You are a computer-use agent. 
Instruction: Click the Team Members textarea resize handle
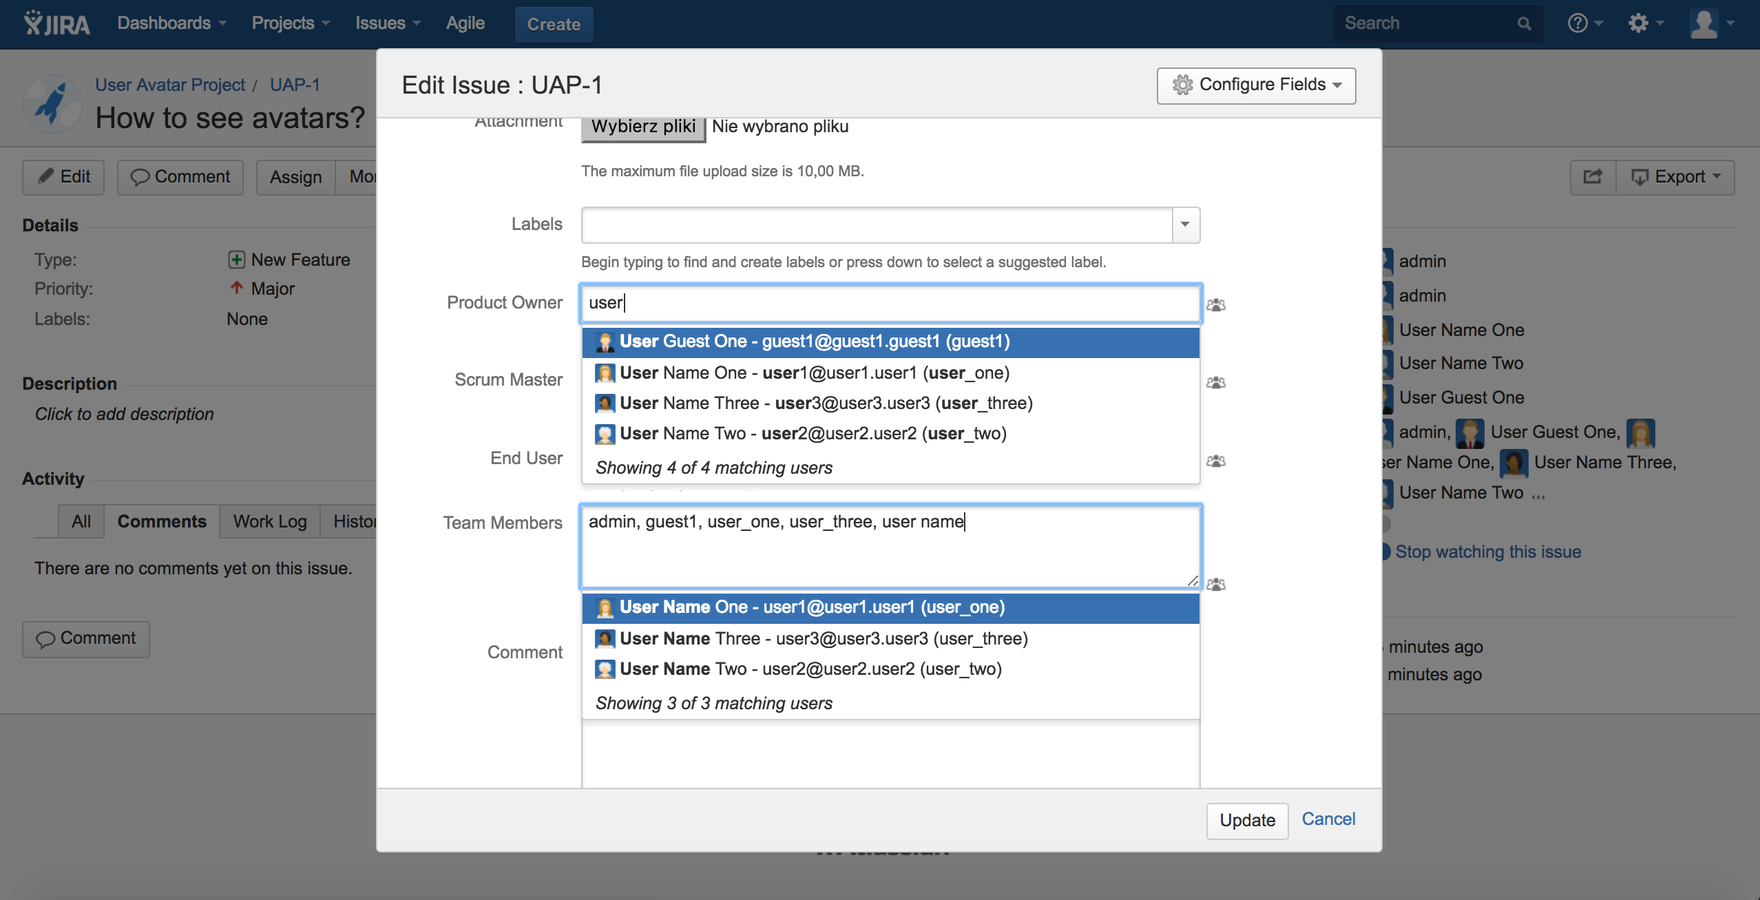point(1192,580)
